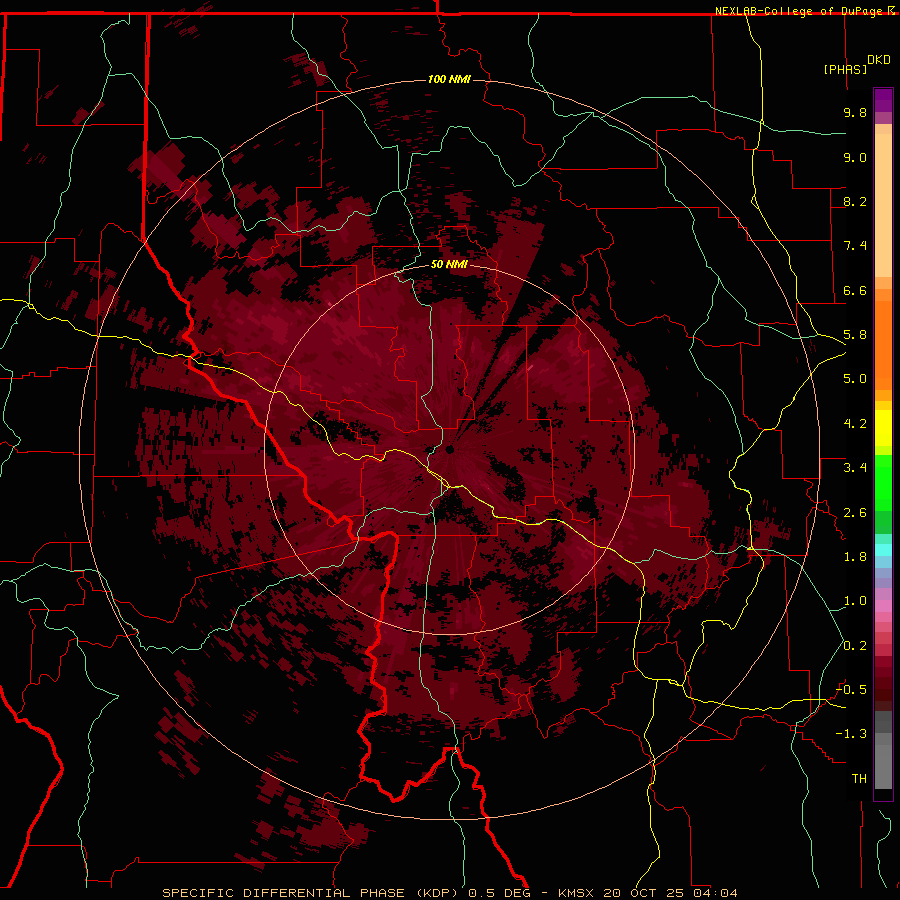Click the orange segment of color bar
This screenshot has height=900, width=900.
[x=883, y=344]
